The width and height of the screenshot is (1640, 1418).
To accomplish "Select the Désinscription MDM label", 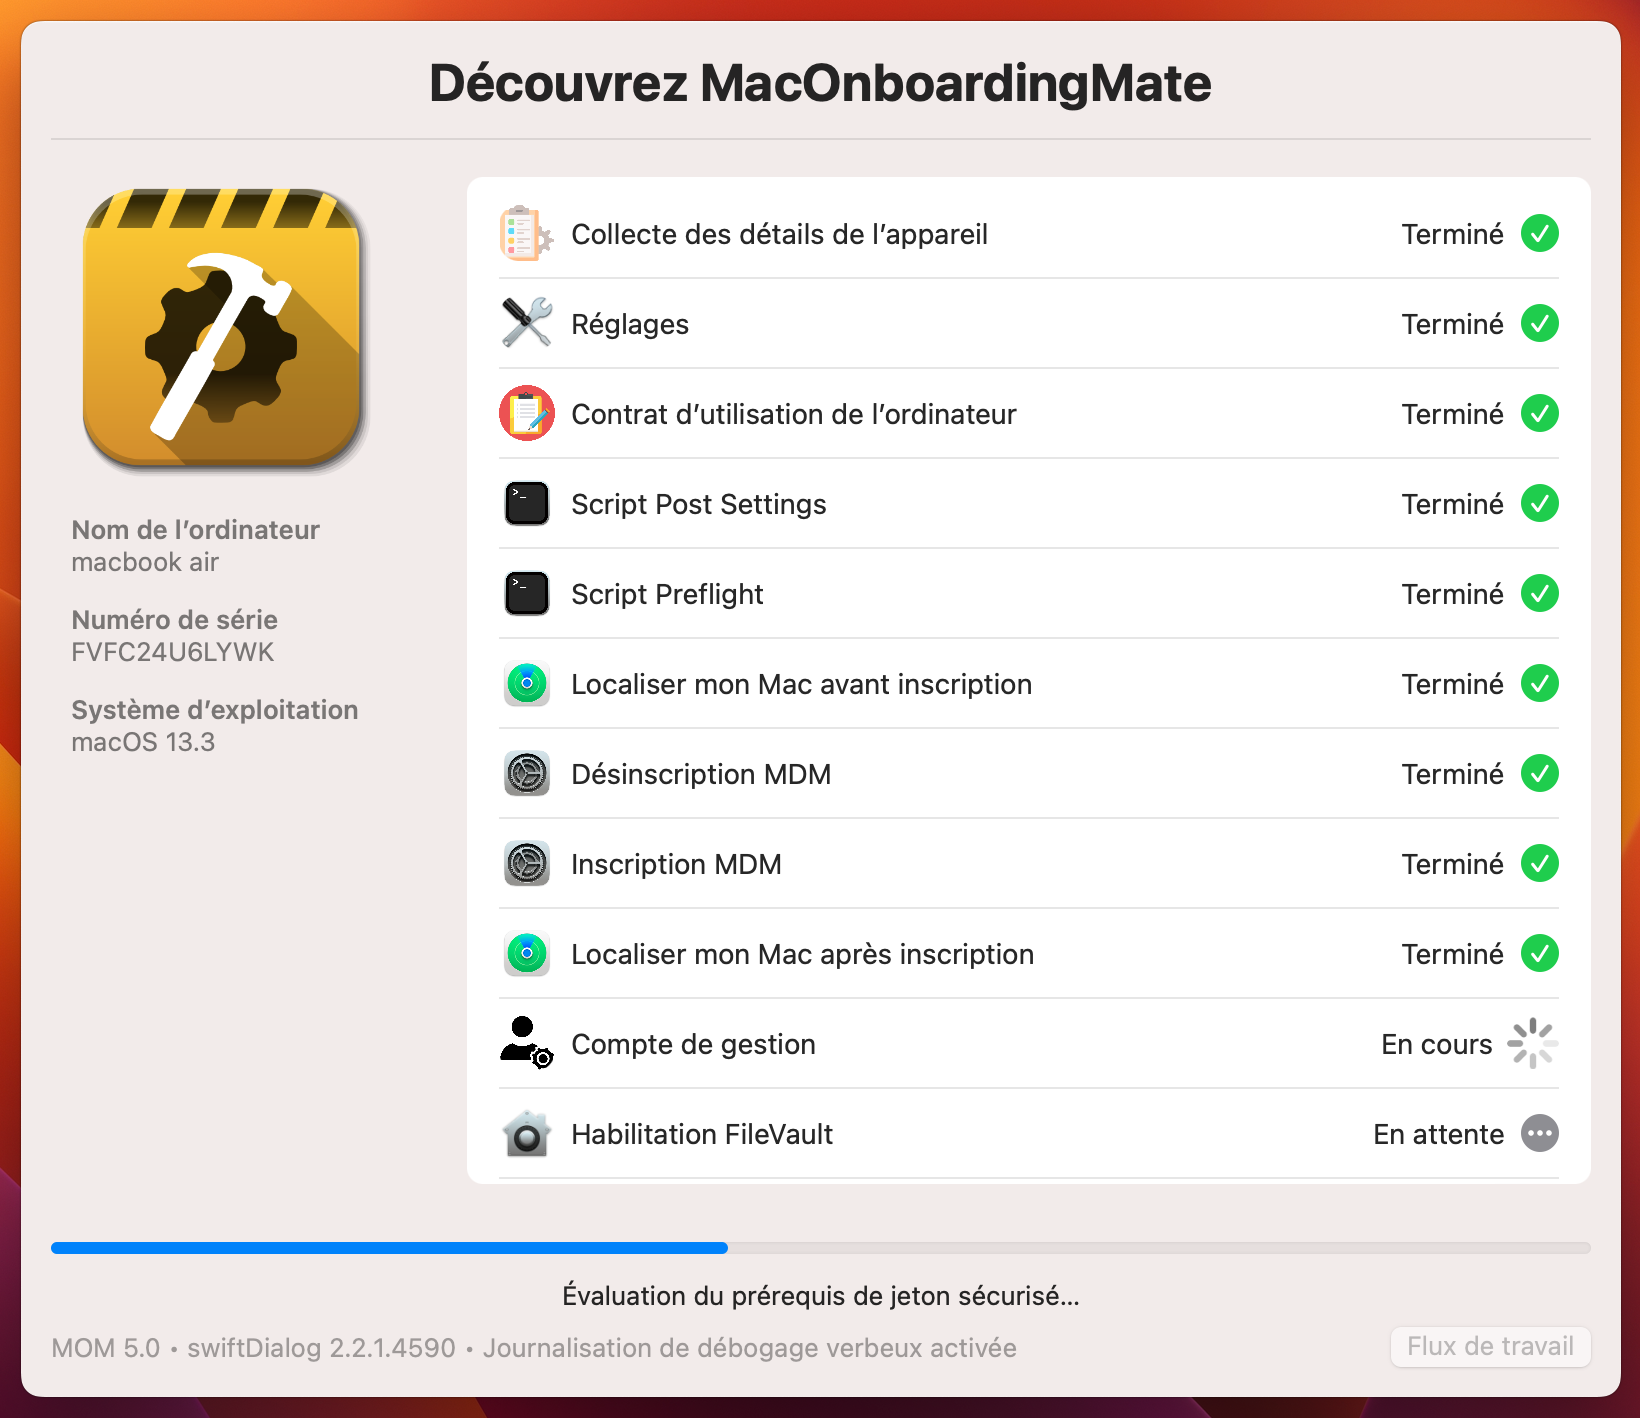I will coord(701,774).
